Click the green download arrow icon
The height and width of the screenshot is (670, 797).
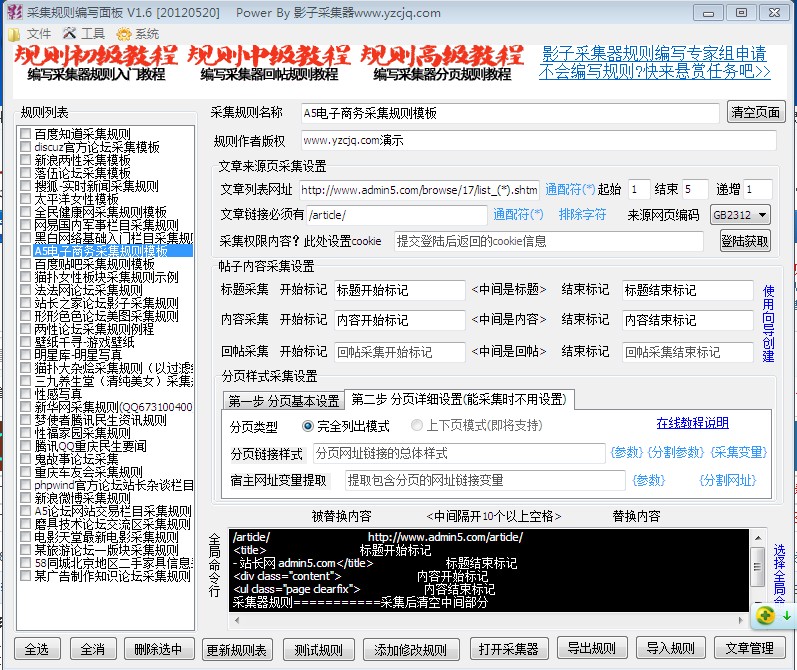786,615
